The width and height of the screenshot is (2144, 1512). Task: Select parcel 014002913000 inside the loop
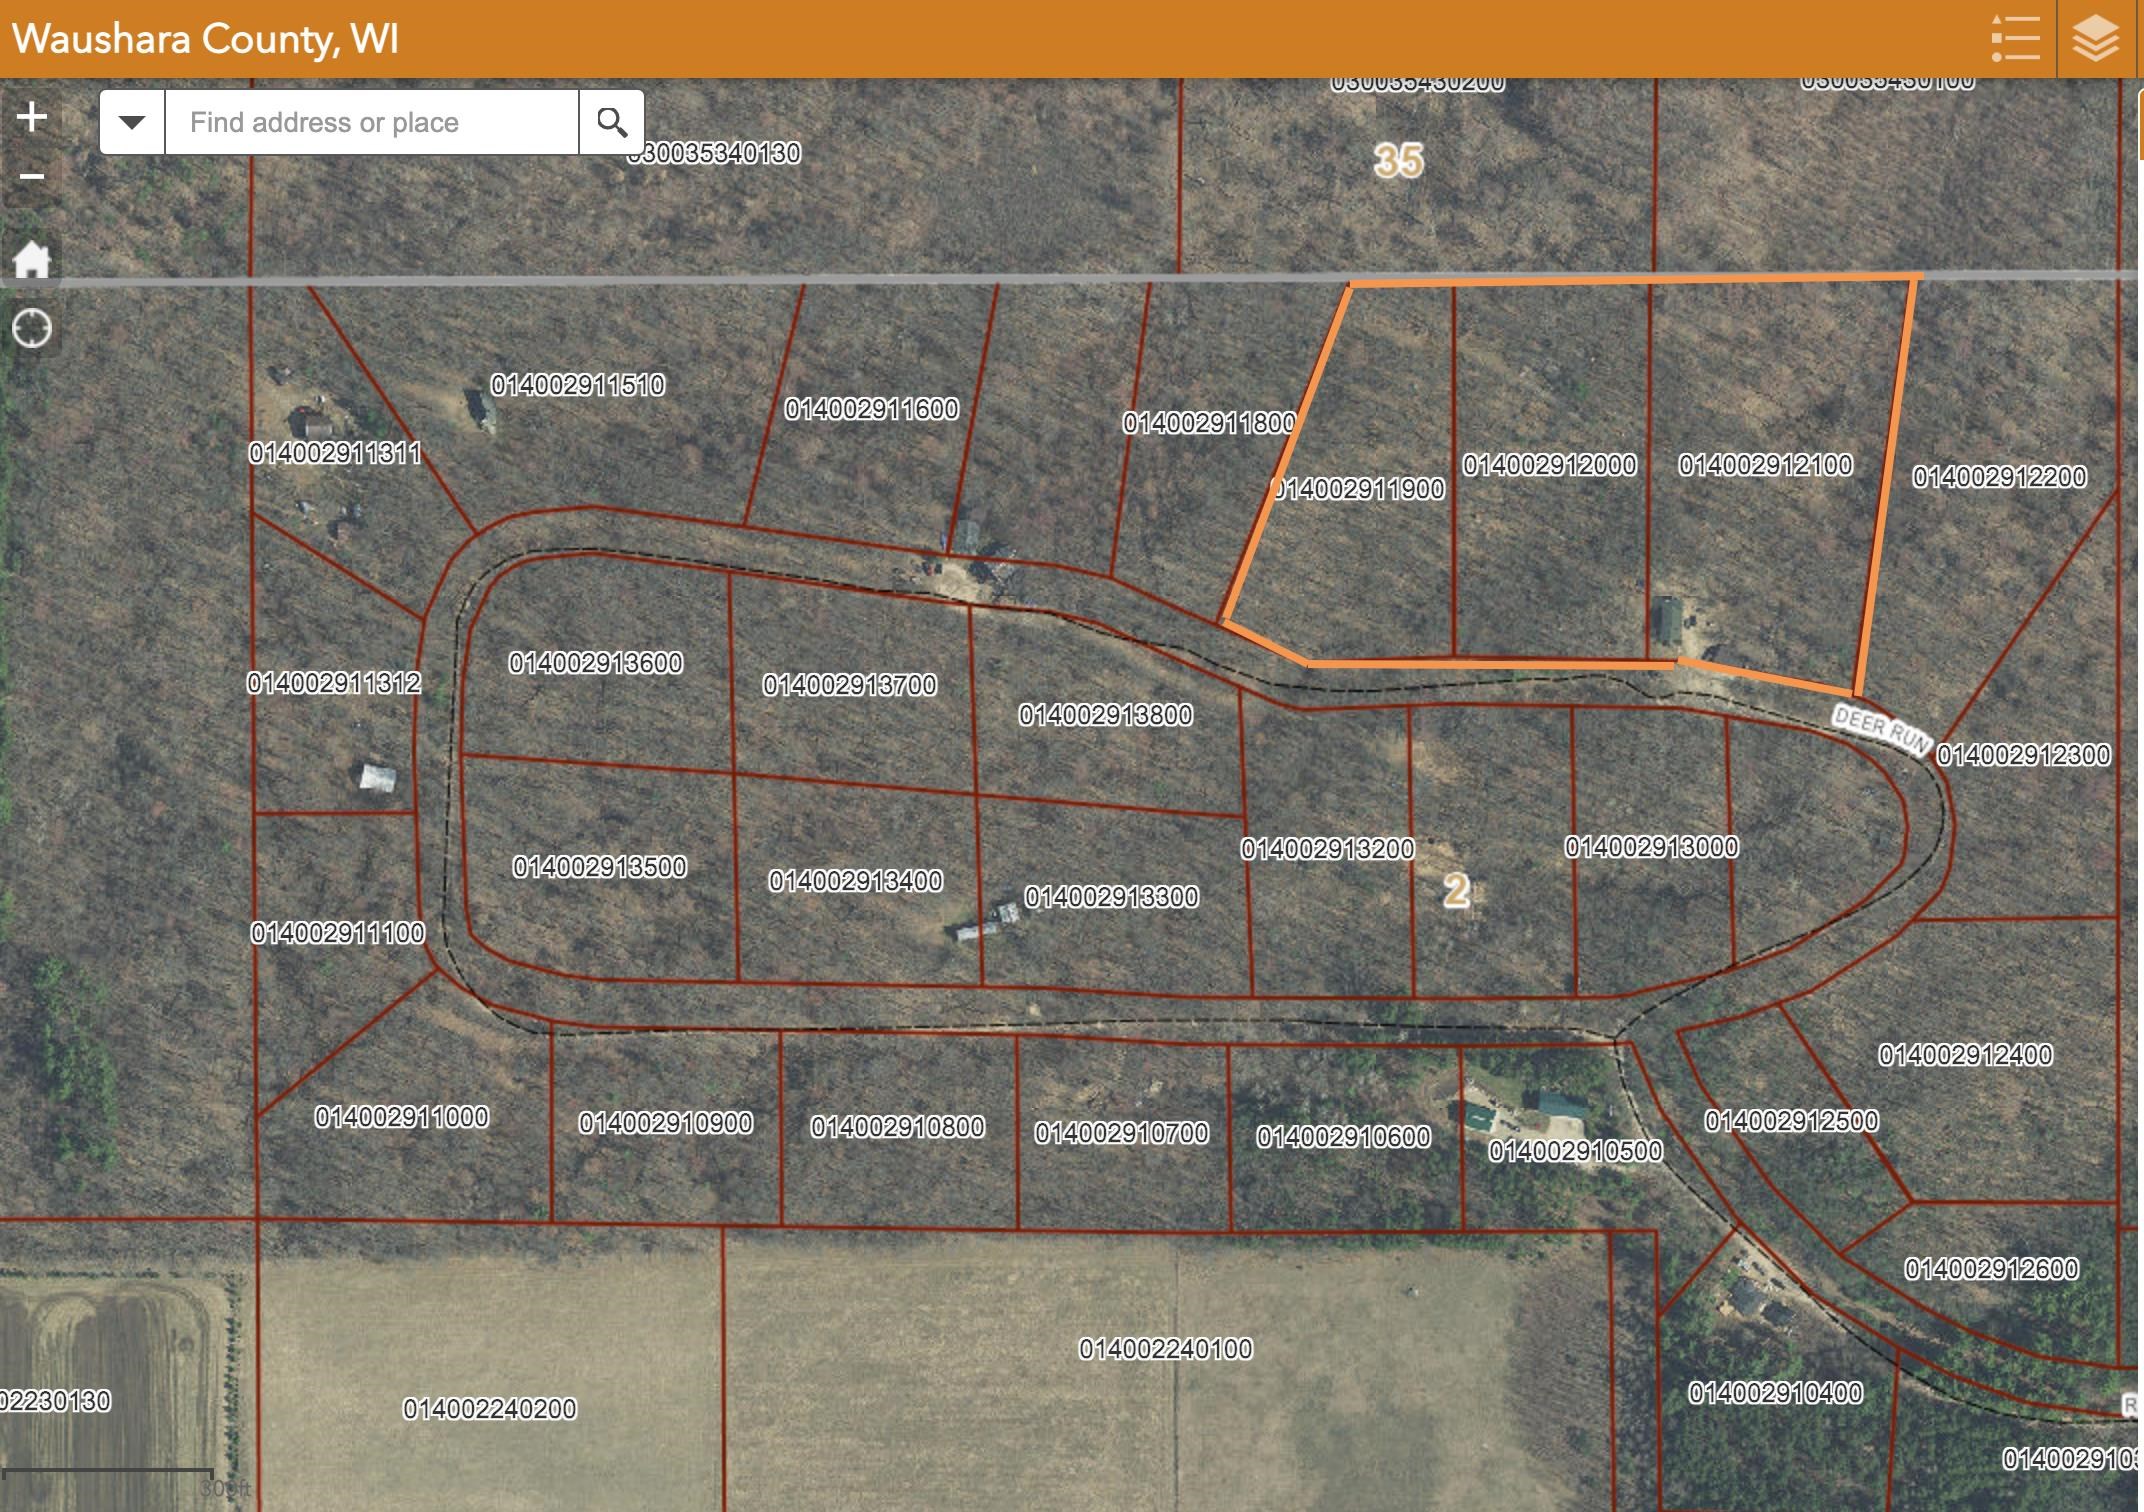point(1651,847)
